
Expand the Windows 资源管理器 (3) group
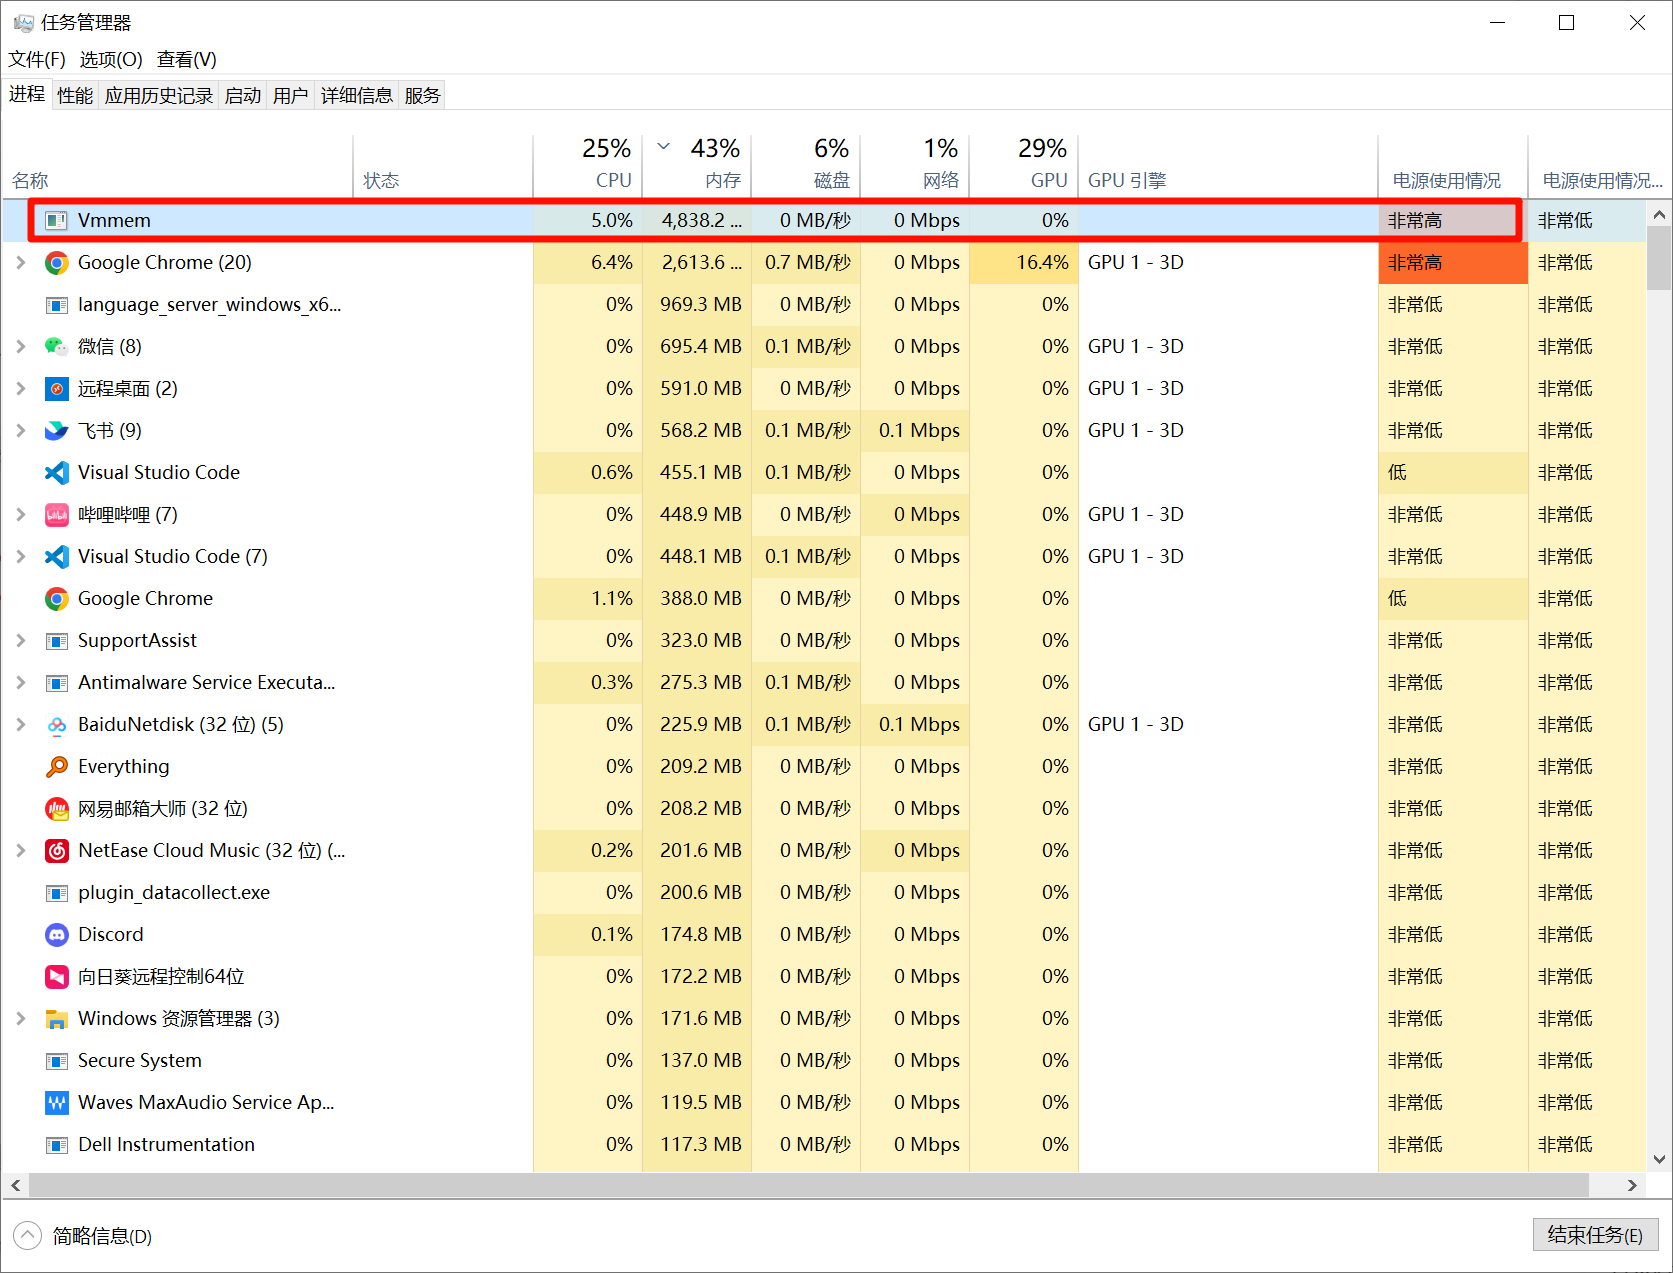pyautogui.click(x=21, y=1019)
